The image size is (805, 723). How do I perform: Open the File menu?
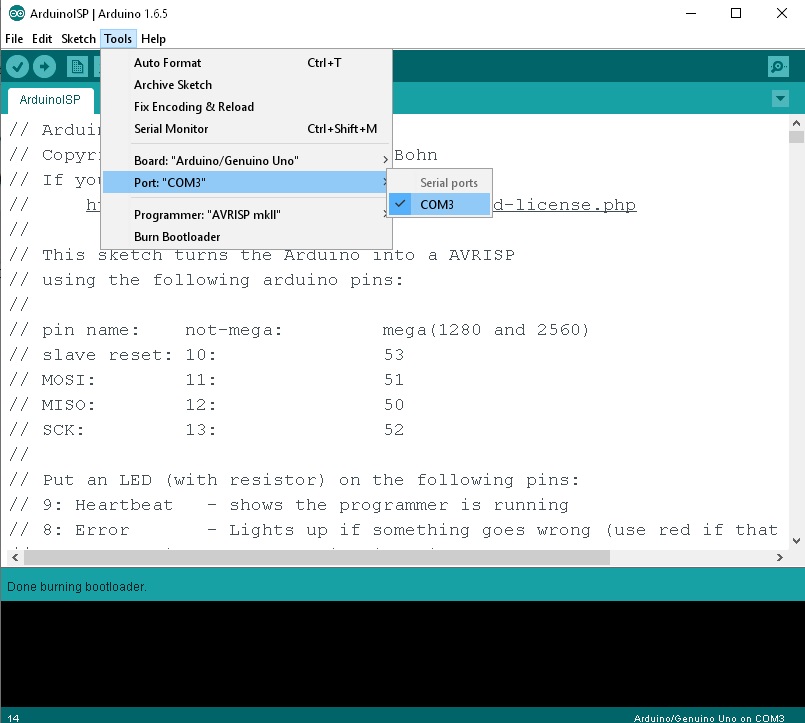(x=14, y=39)
